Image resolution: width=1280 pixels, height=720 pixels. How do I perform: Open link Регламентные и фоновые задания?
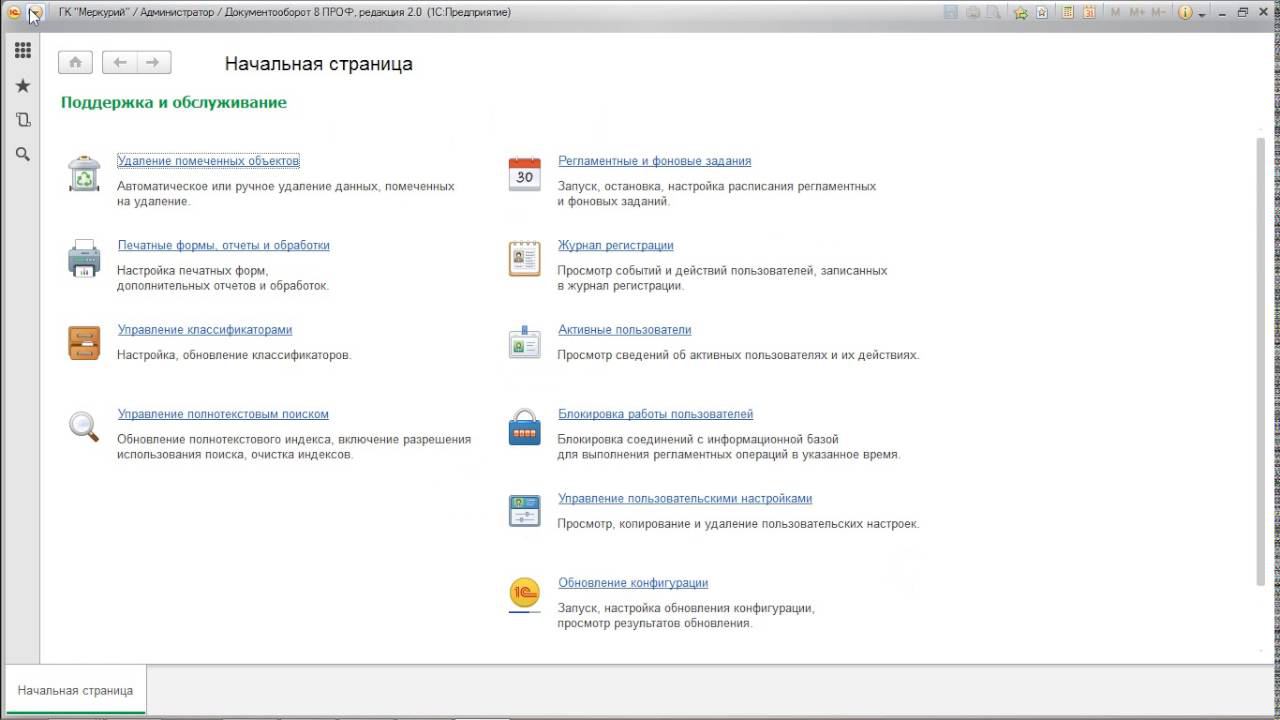tap(655, 161)
